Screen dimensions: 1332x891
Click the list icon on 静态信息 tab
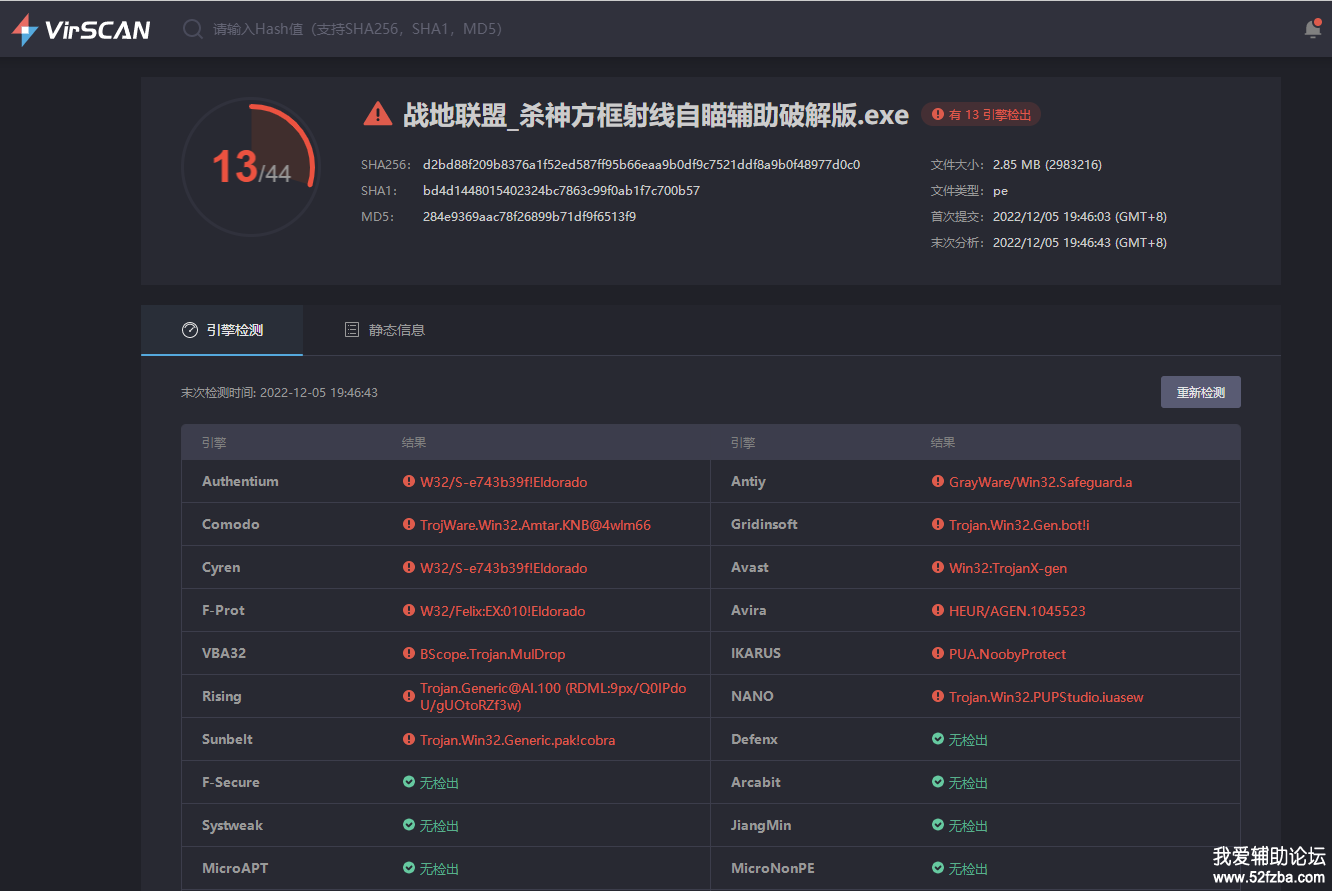[352, 330]
